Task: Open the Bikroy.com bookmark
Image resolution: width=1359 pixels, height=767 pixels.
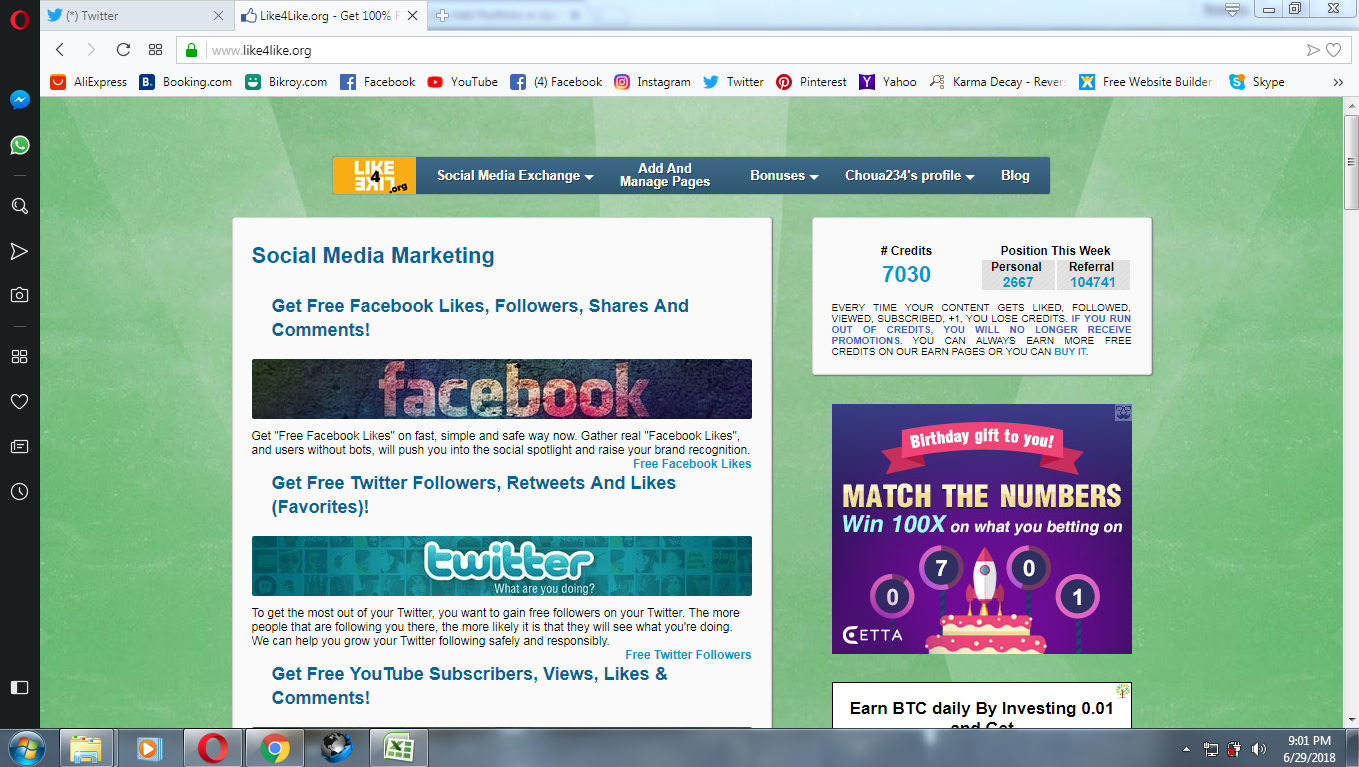Action: (286, 82)
